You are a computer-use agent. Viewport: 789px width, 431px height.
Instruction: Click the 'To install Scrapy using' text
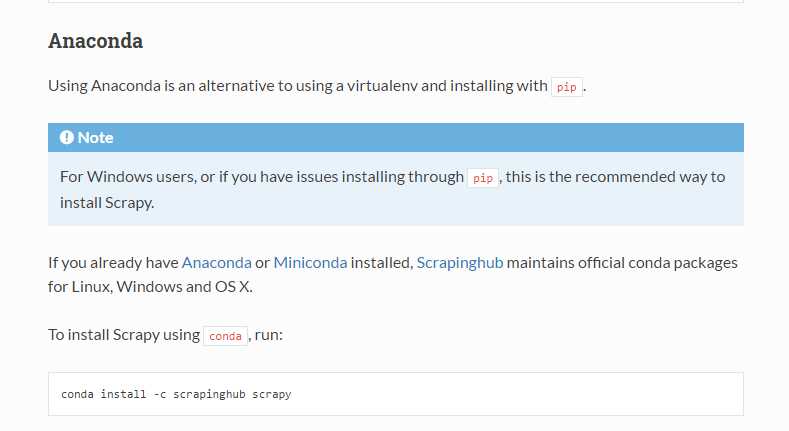(124, 335)
